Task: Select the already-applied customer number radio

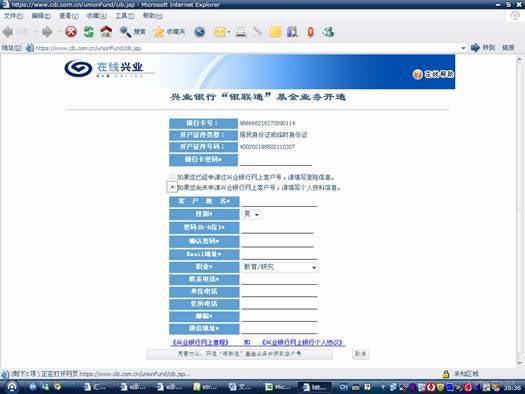Action: point(172,177)
